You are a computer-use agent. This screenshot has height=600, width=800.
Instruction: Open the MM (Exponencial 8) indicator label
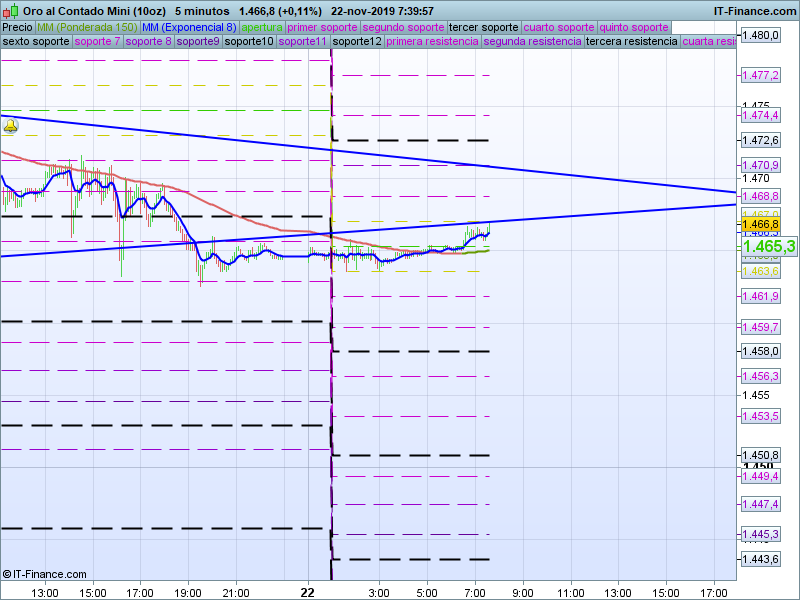tap(189, 27)
